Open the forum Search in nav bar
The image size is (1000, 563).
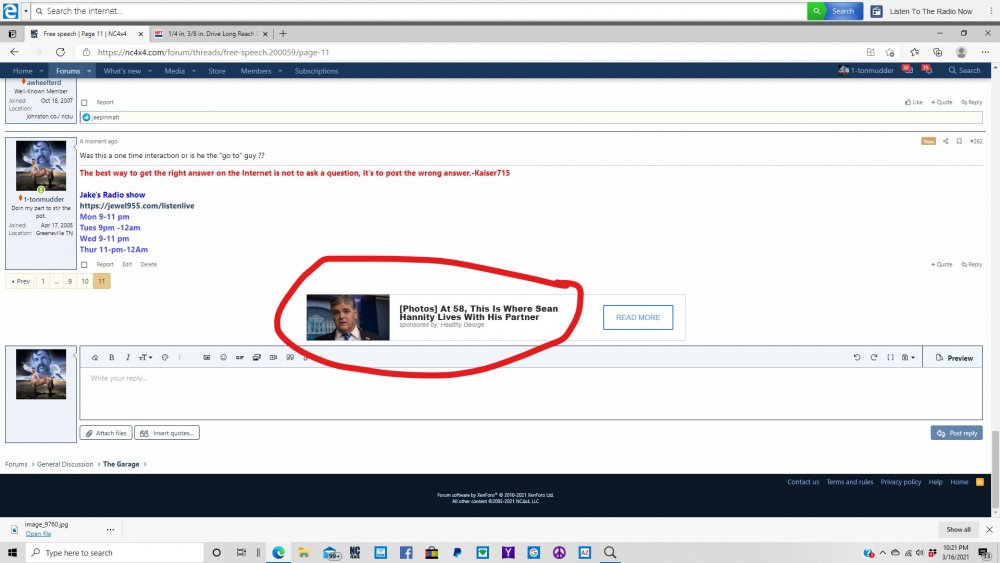coord(964,71)
